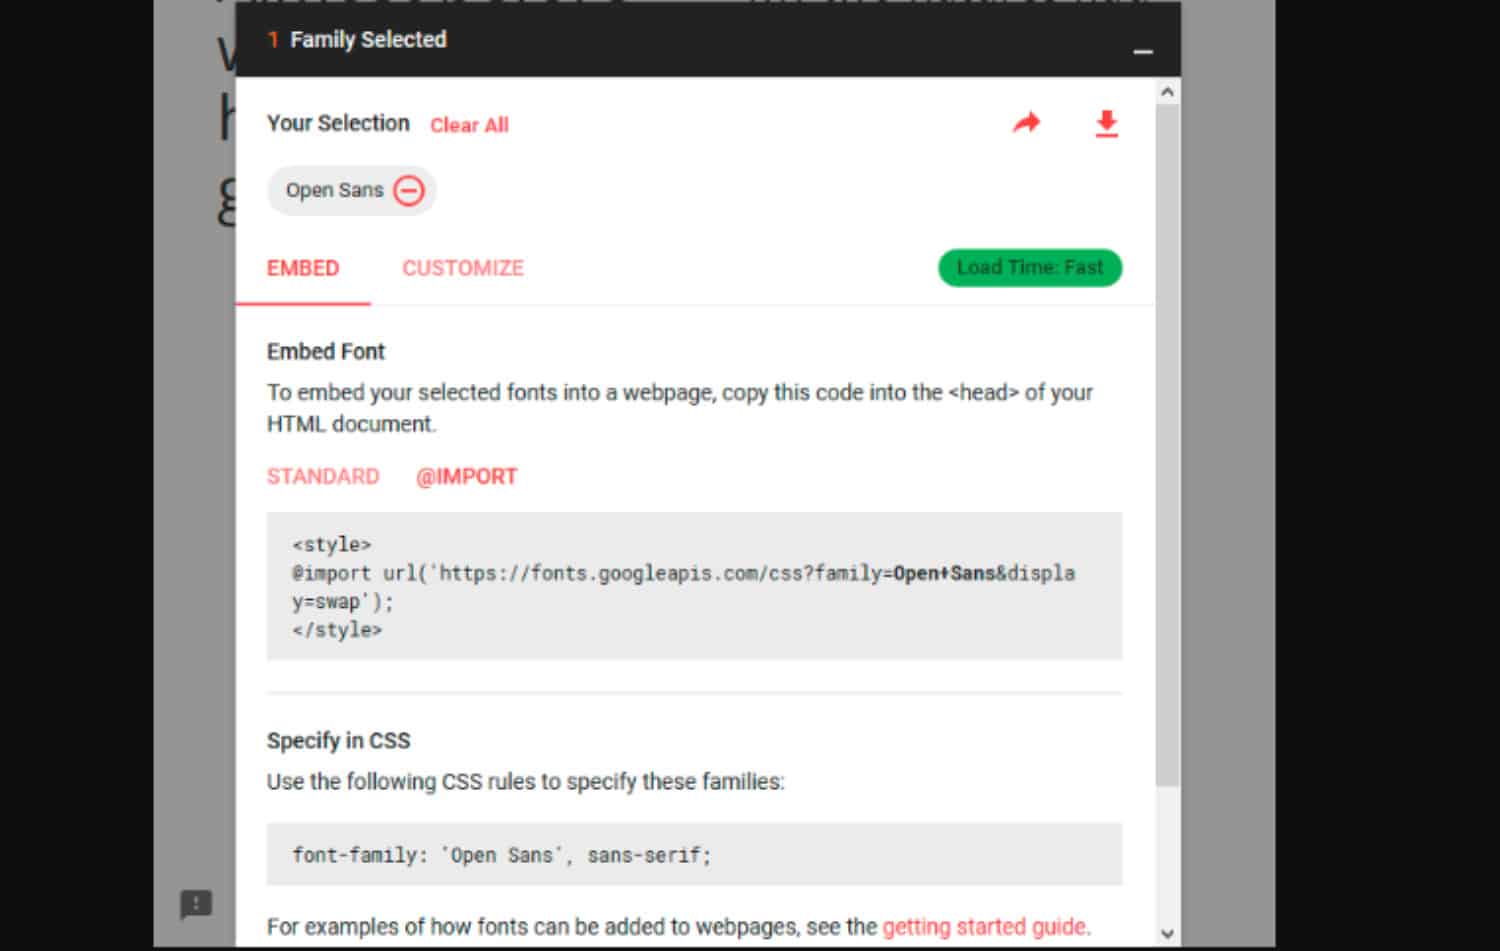
Task: Click the Embed Font heading
Action: (325, 351)
